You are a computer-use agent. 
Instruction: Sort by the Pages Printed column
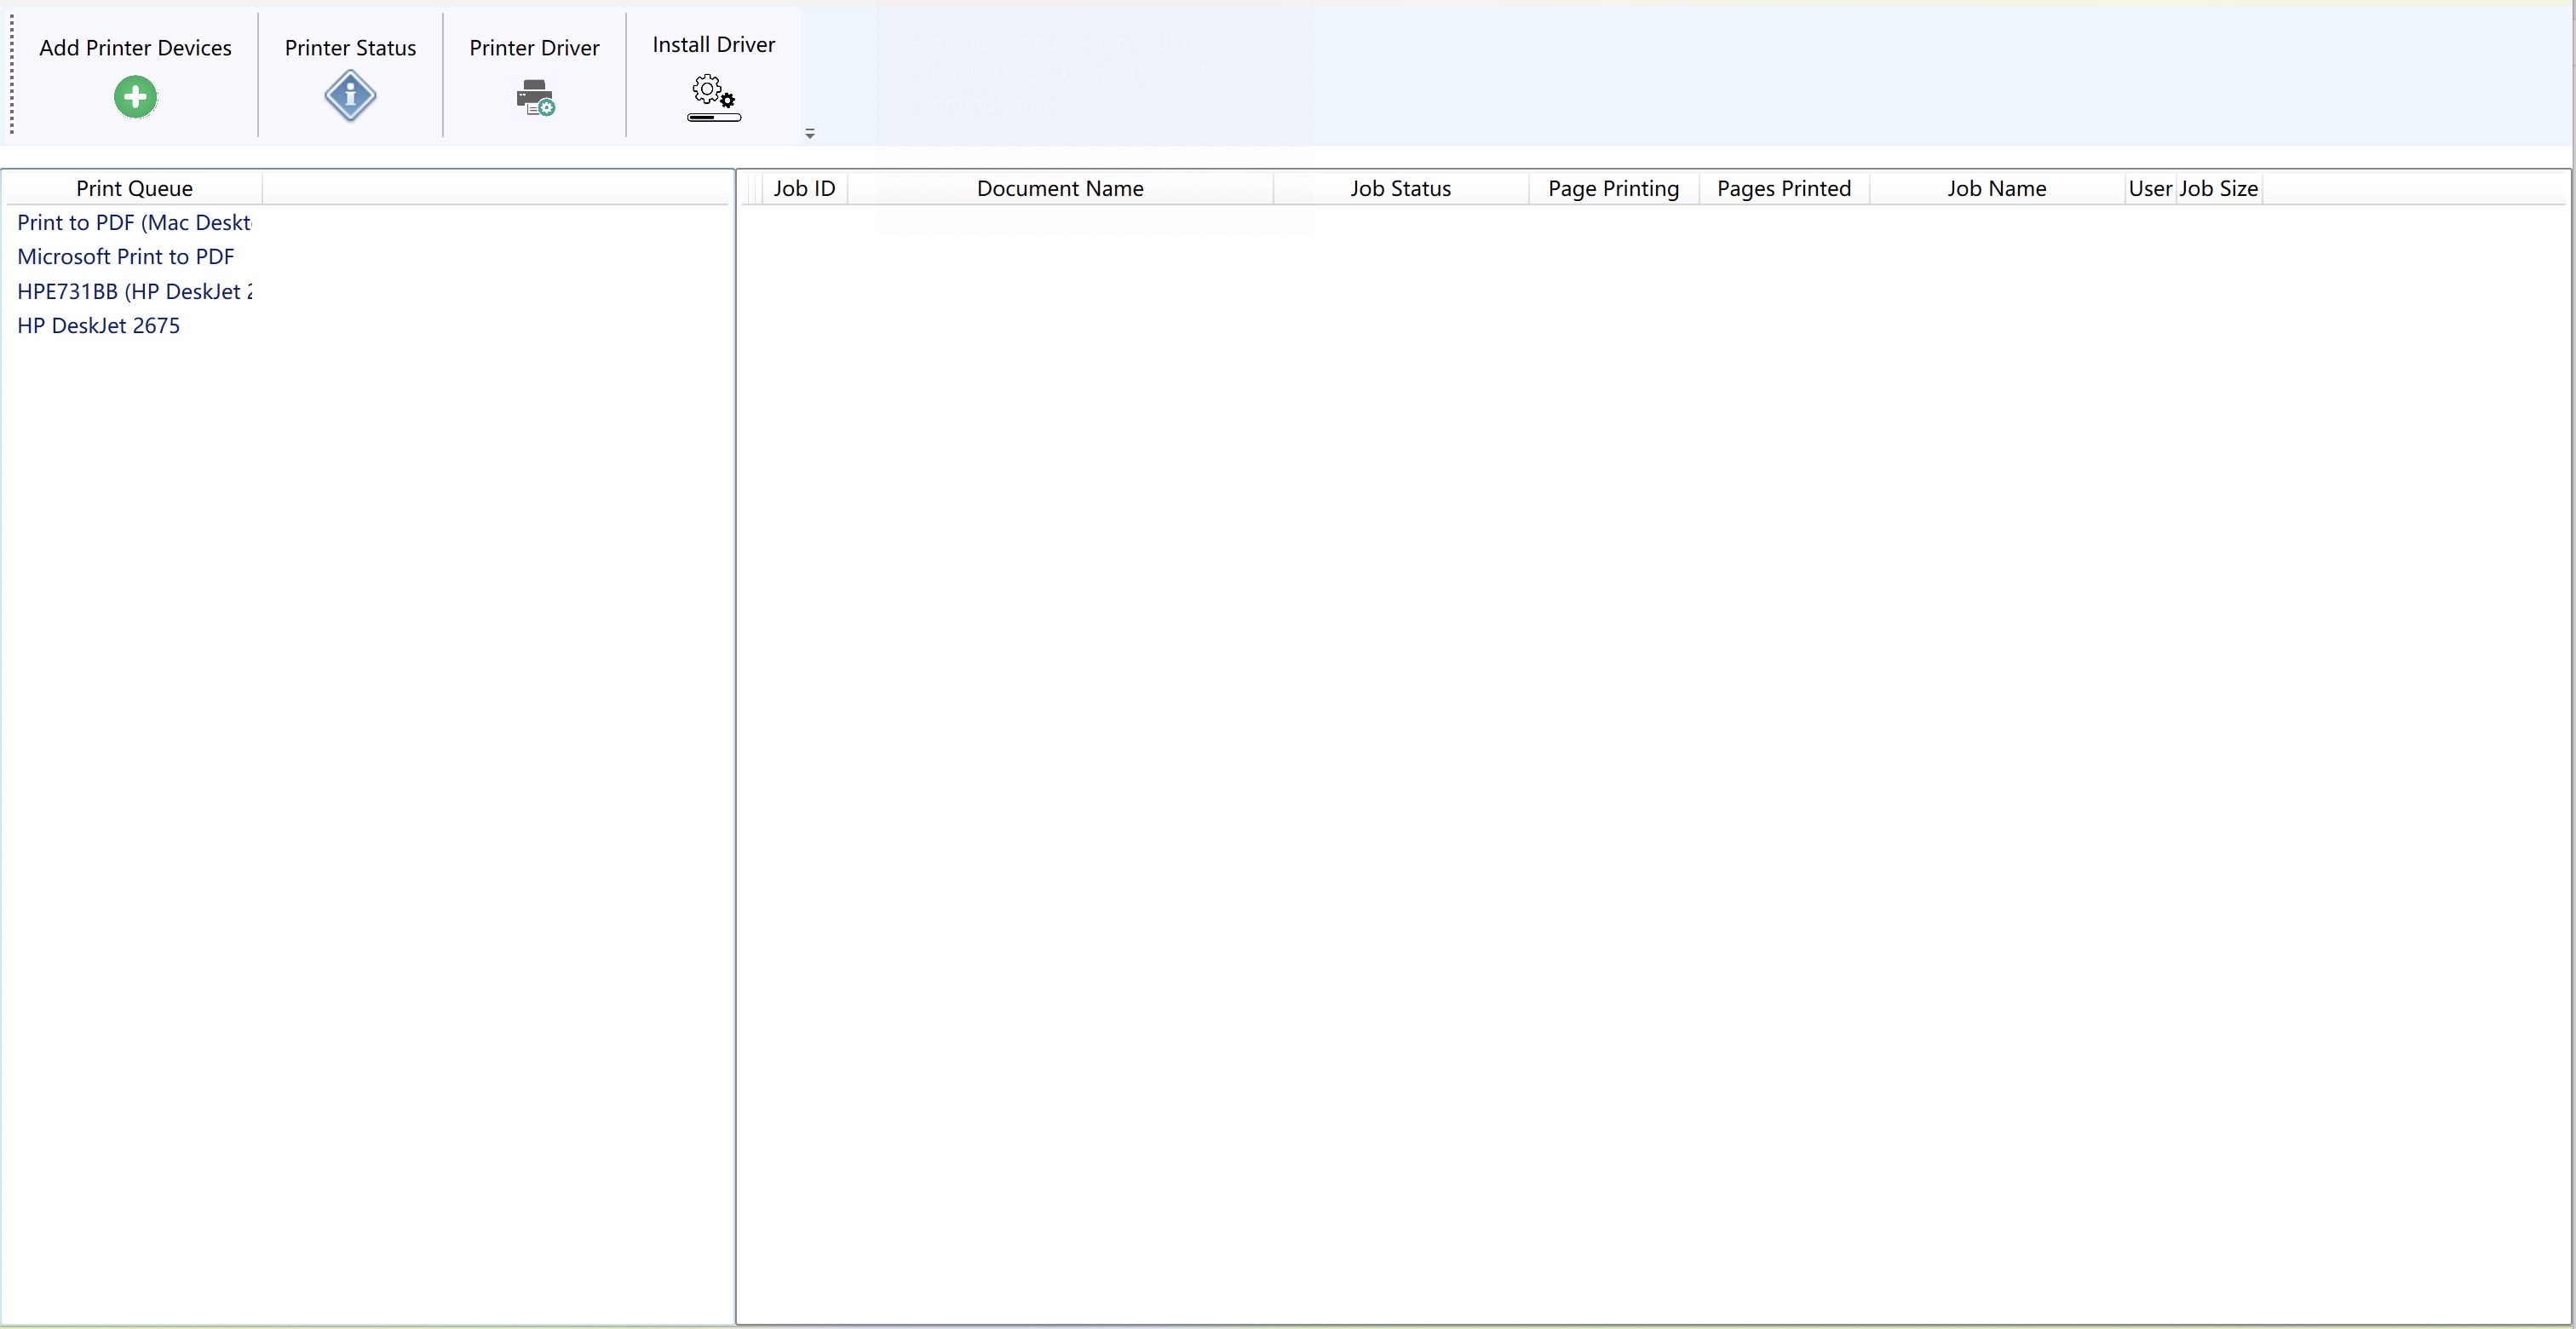point(1784,188)
